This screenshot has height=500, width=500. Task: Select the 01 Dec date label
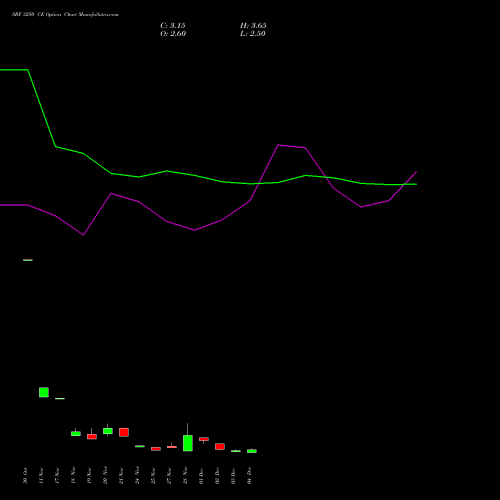point(201,476)
